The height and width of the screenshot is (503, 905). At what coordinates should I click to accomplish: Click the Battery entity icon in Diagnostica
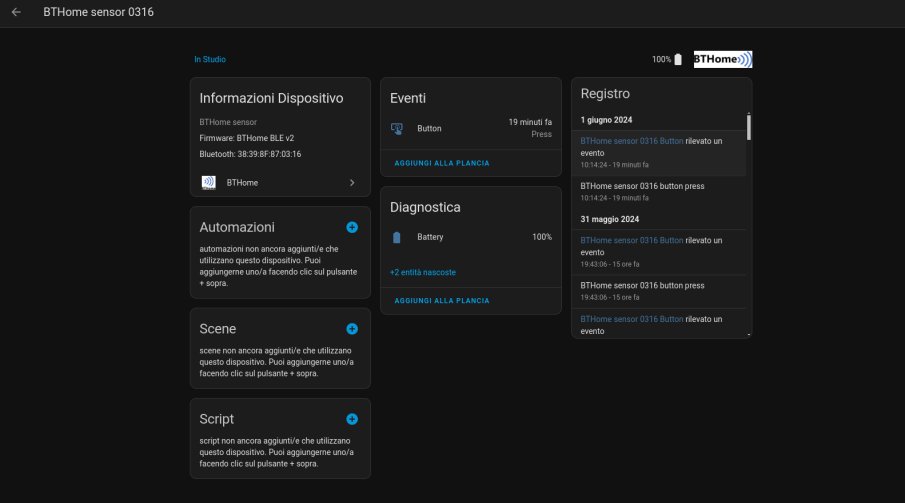(x=397, y=237)
